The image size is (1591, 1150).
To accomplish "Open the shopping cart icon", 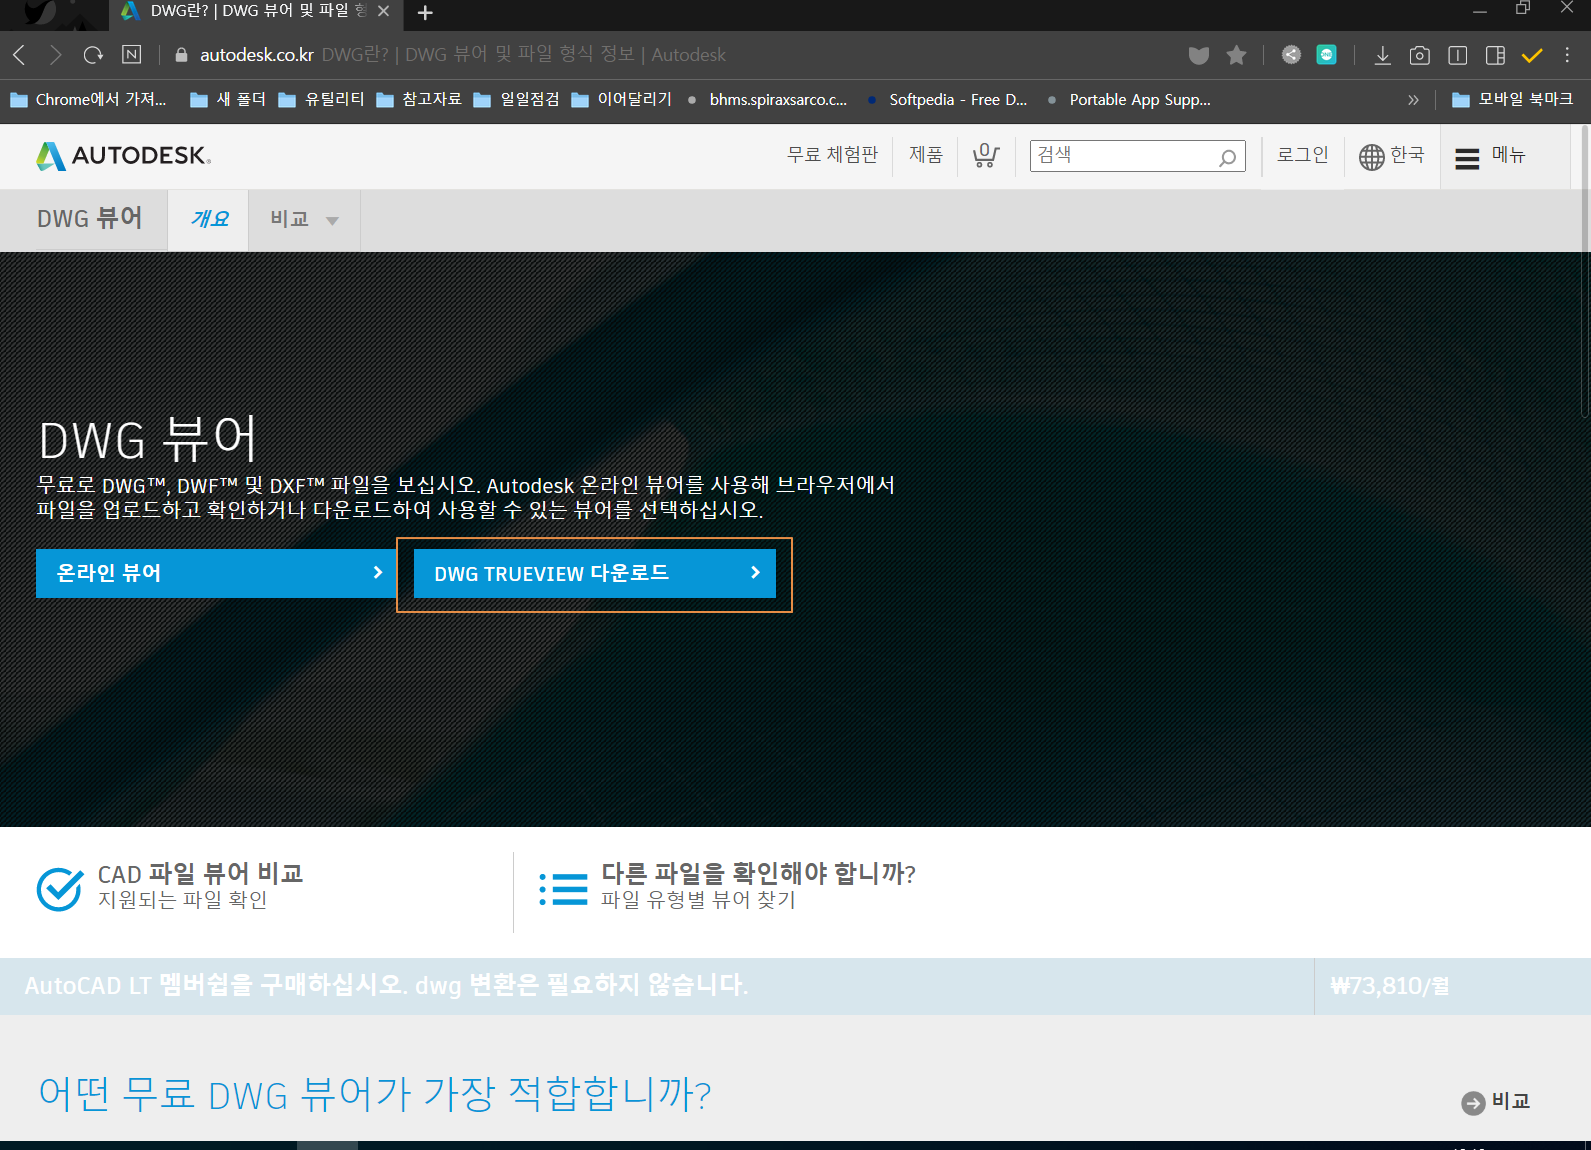I will (985, 155).
